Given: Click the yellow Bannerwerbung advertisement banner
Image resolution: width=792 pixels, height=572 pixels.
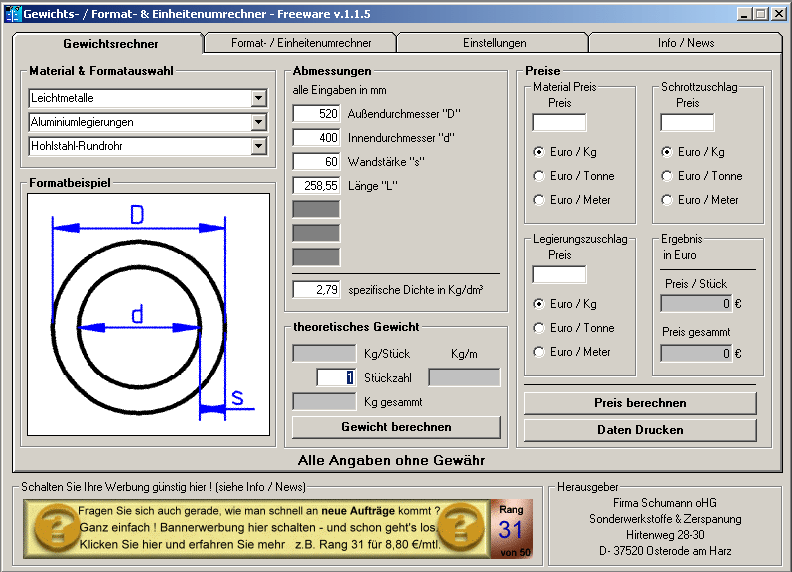Looking at the screenshot, I should click(x=257, y=529).
